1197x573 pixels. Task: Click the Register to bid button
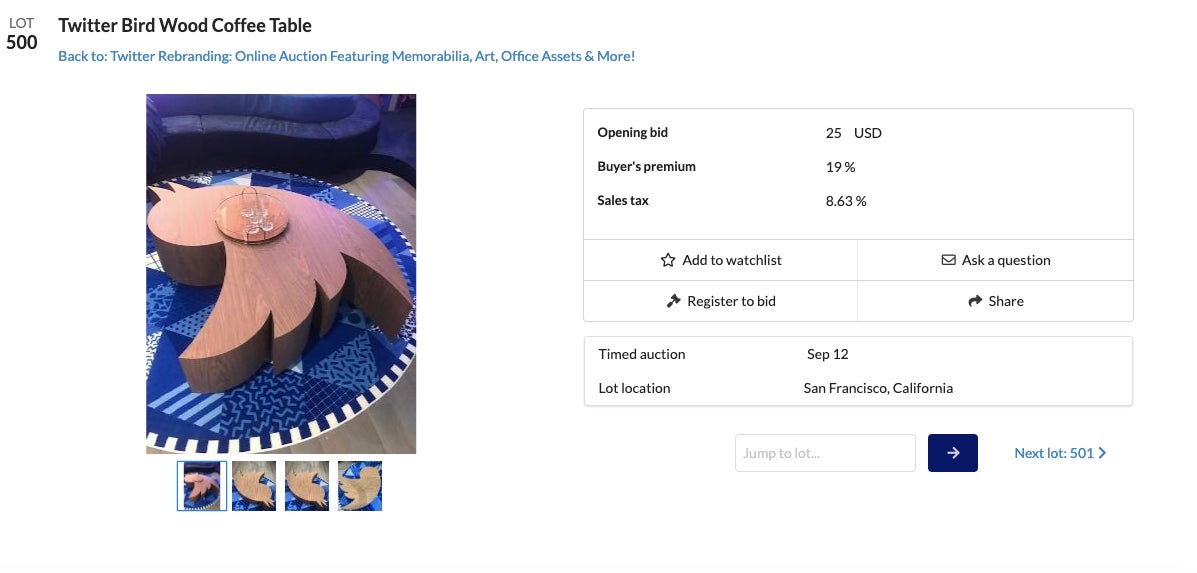(731, 301)
